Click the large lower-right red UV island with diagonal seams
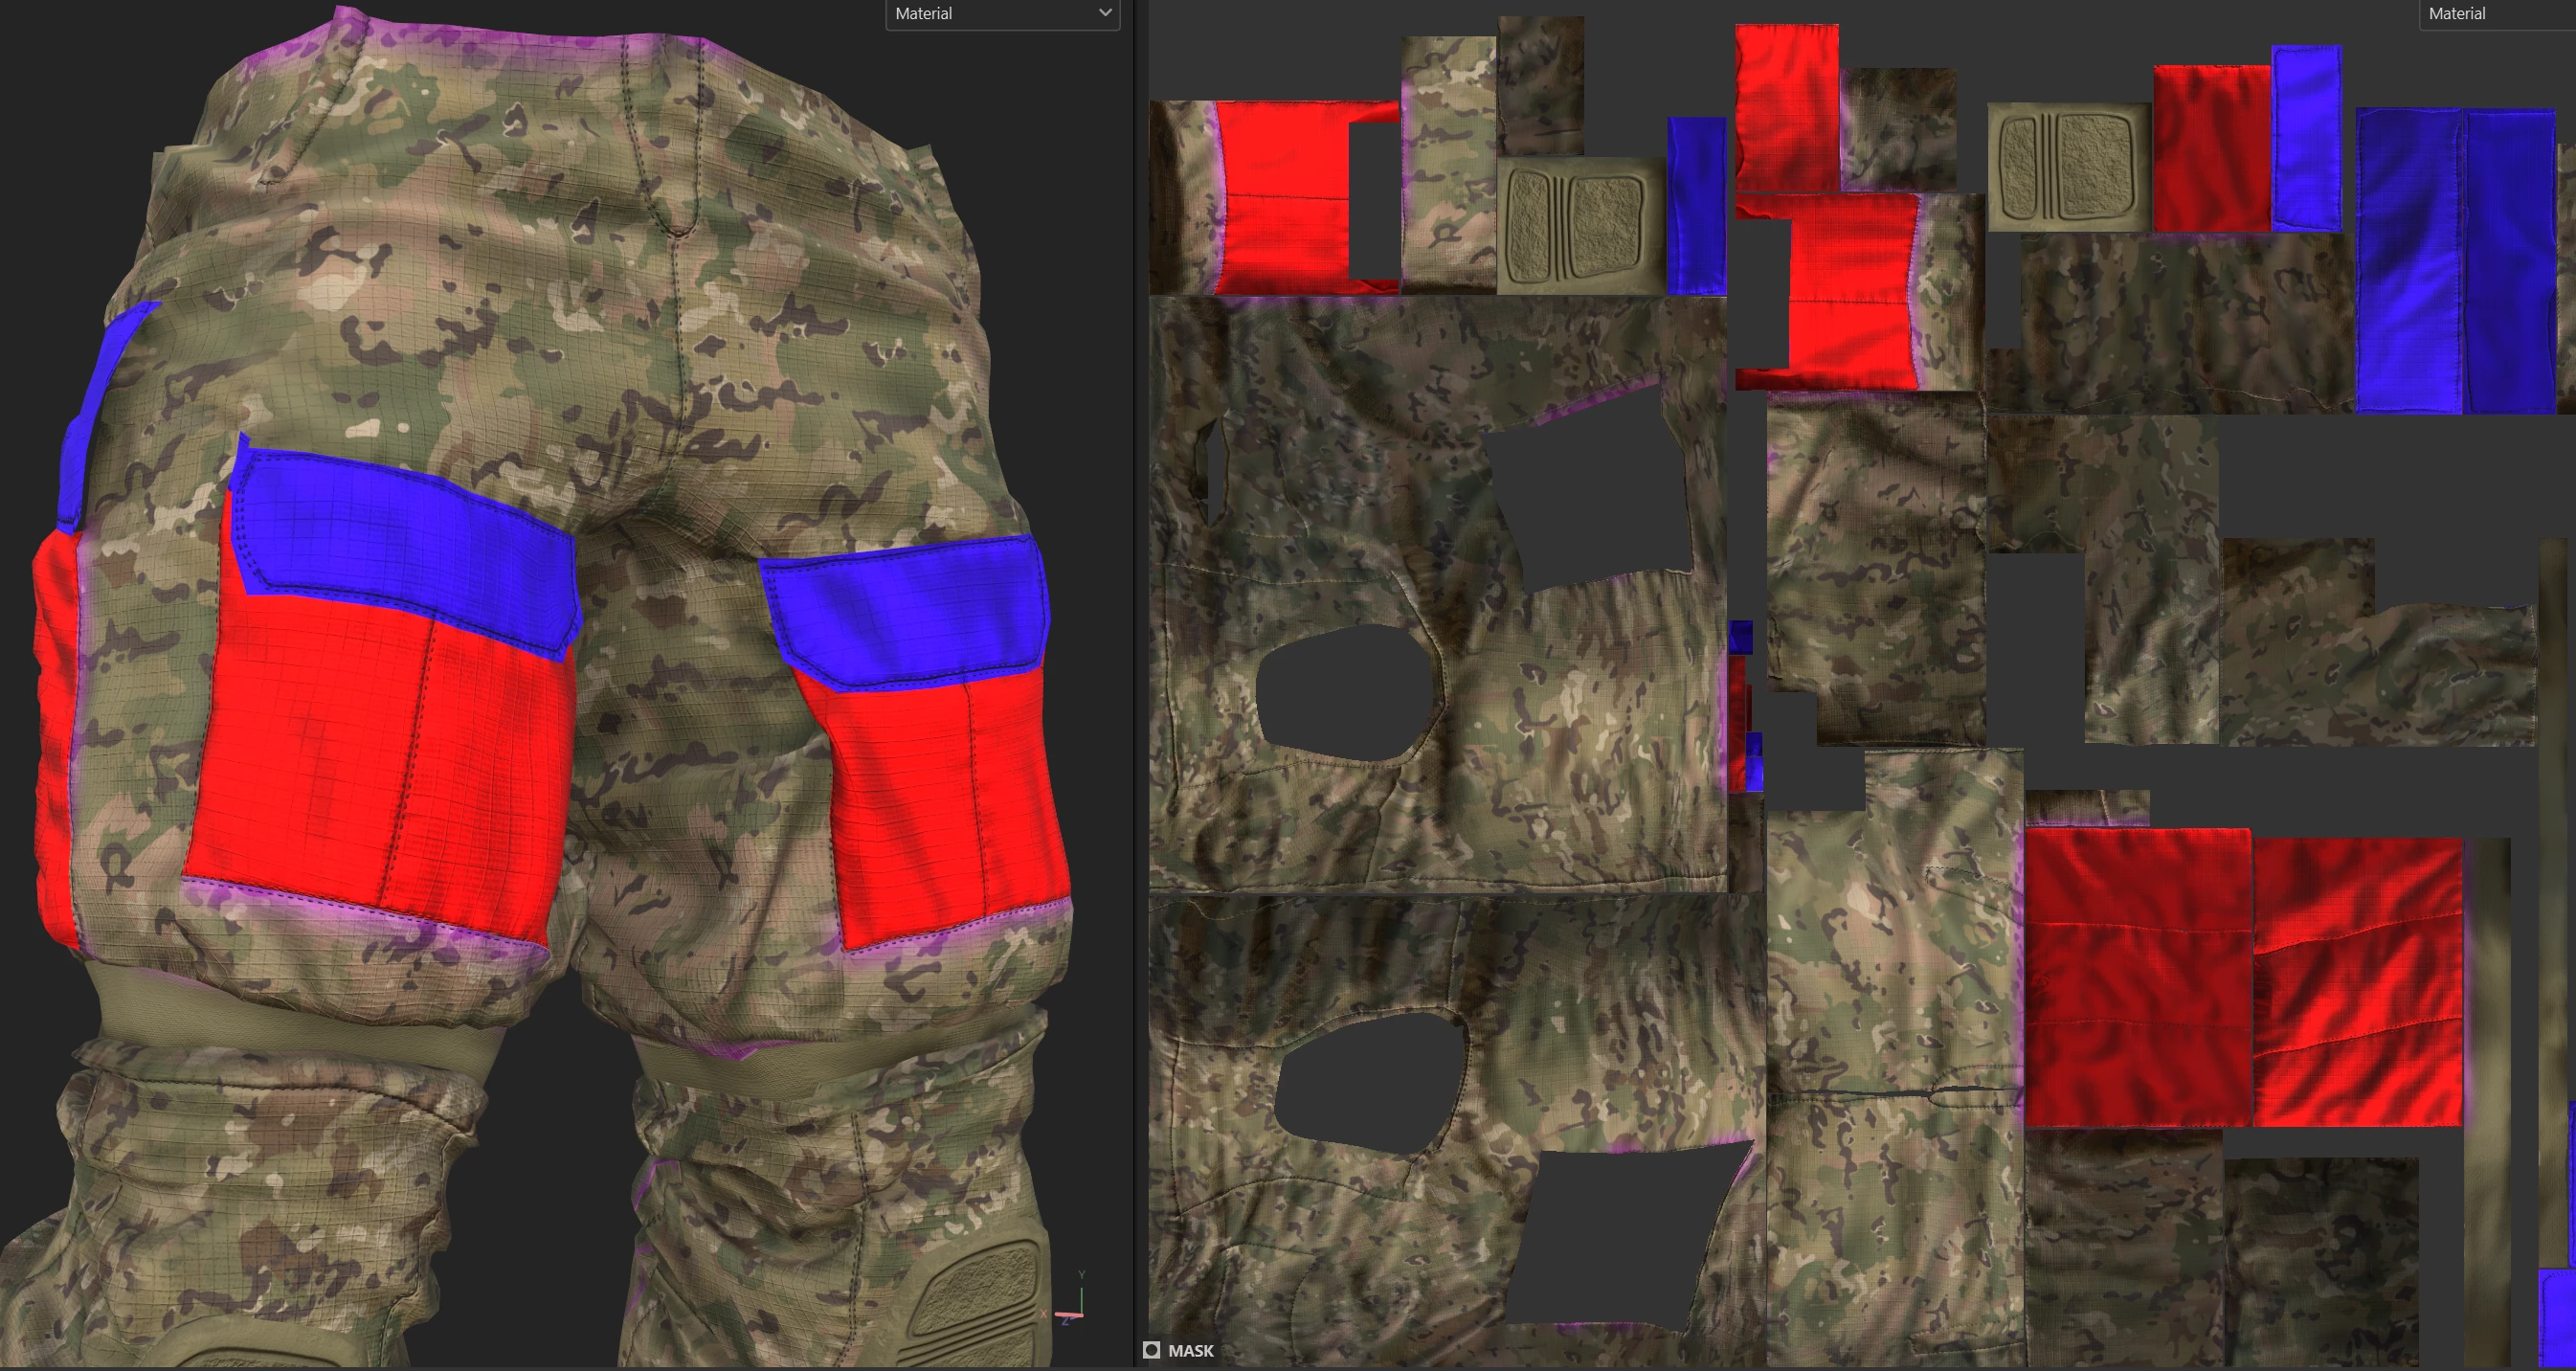The width and height of the screenshot is (2576, 1371). coord(2357,982)
